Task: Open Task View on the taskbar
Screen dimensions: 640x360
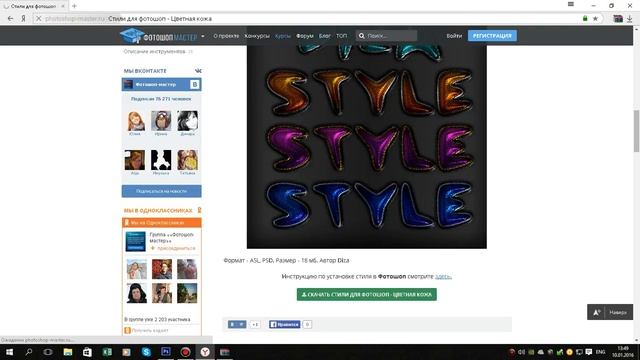Action: (x=48, y=352)
